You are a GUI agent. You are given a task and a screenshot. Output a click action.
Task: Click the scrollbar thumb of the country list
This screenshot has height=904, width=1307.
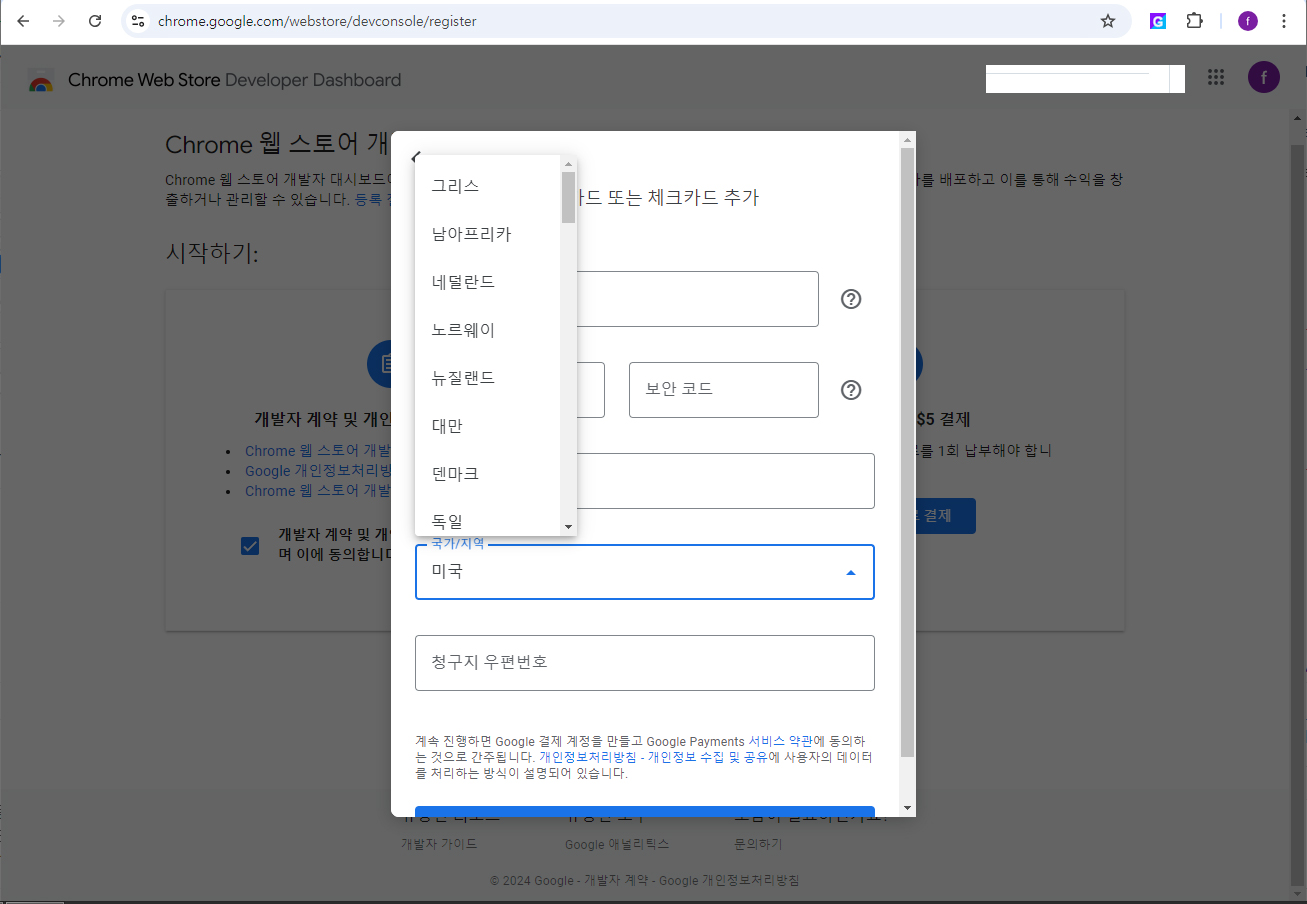click(x=568, y=197)
